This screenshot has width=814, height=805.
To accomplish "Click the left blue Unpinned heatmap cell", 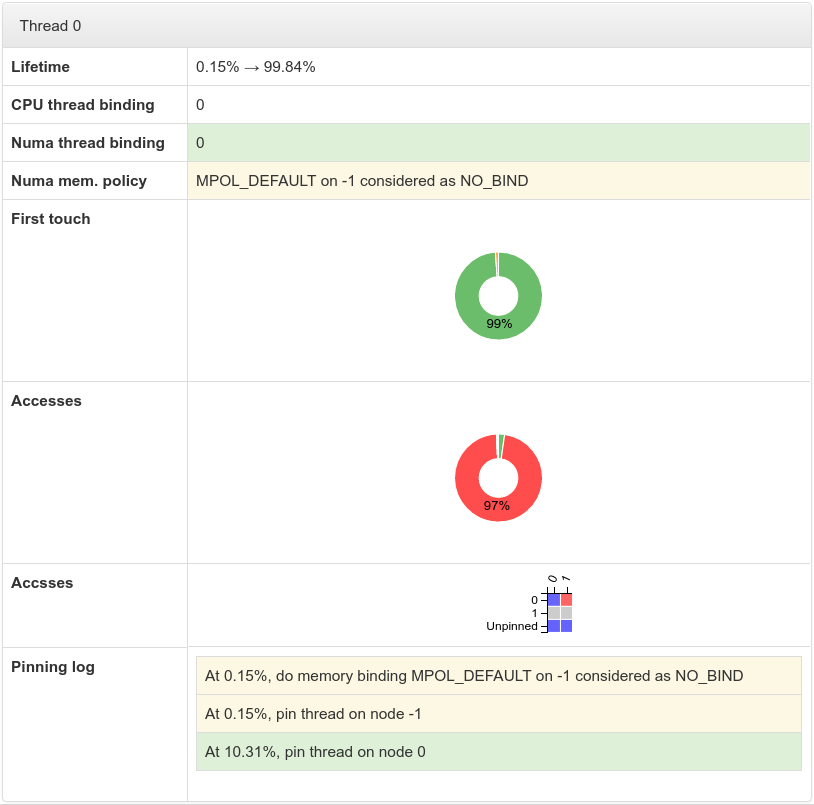I will [554, 626].
